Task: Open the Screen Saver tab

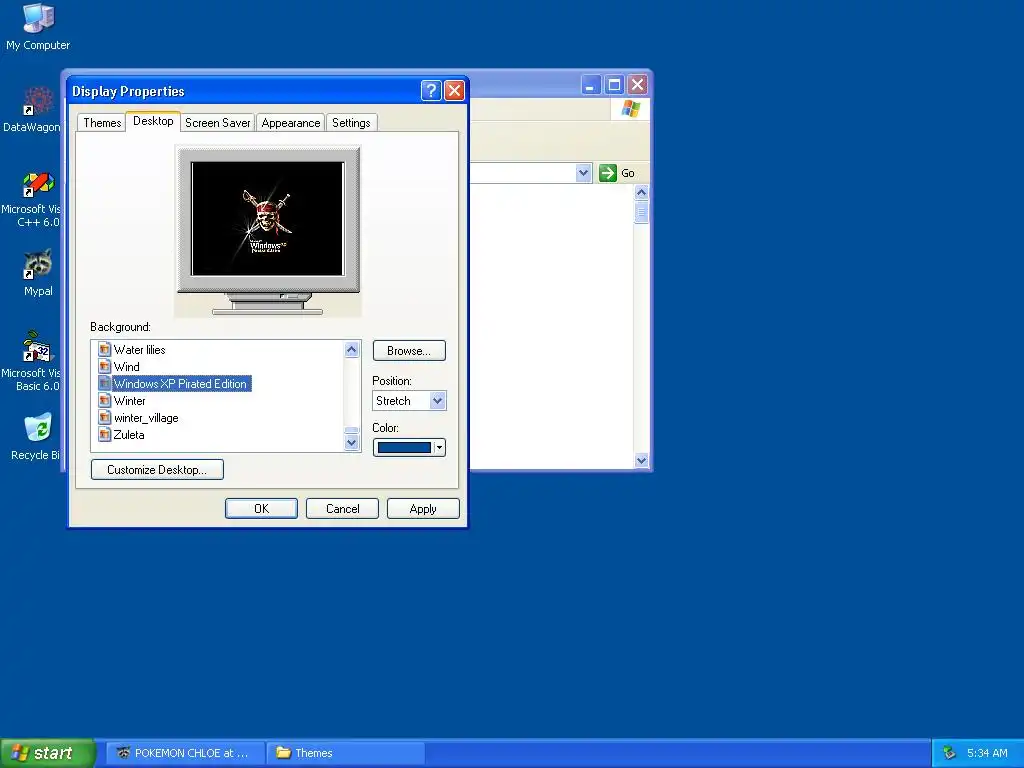Action: [217, 123]
